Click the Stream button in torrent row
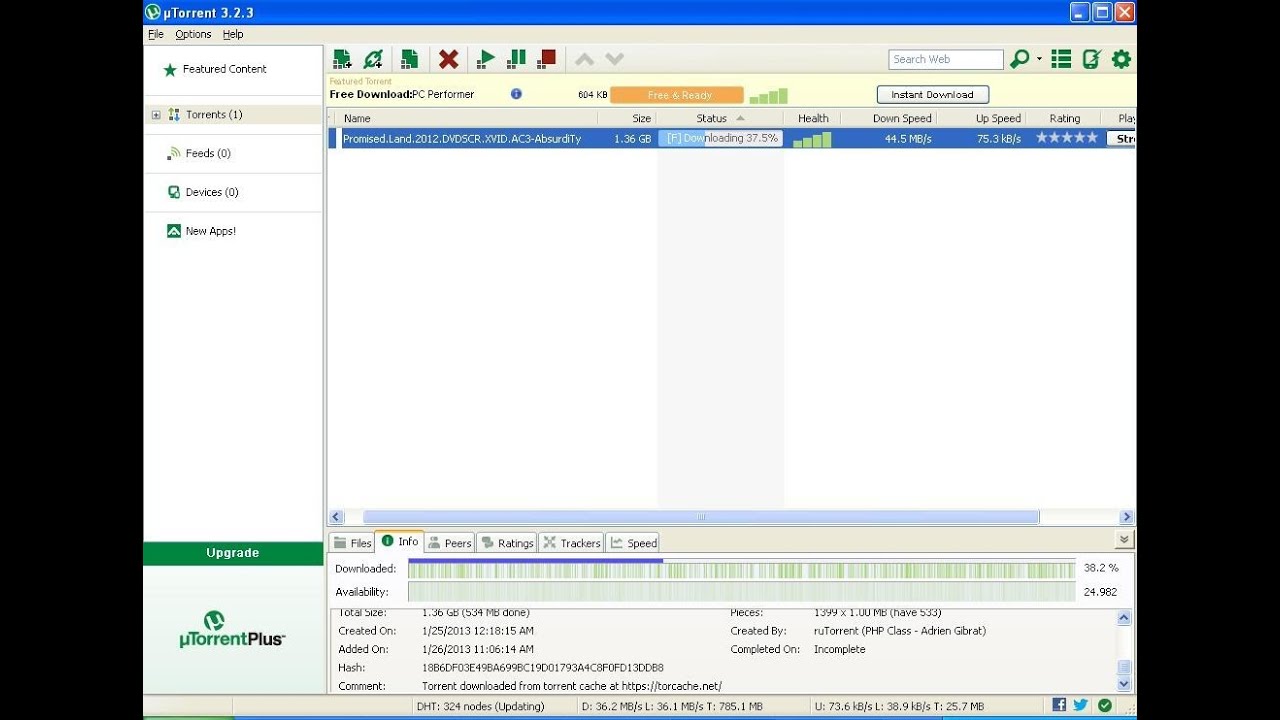The image size is (1280, 720). 1121,138
